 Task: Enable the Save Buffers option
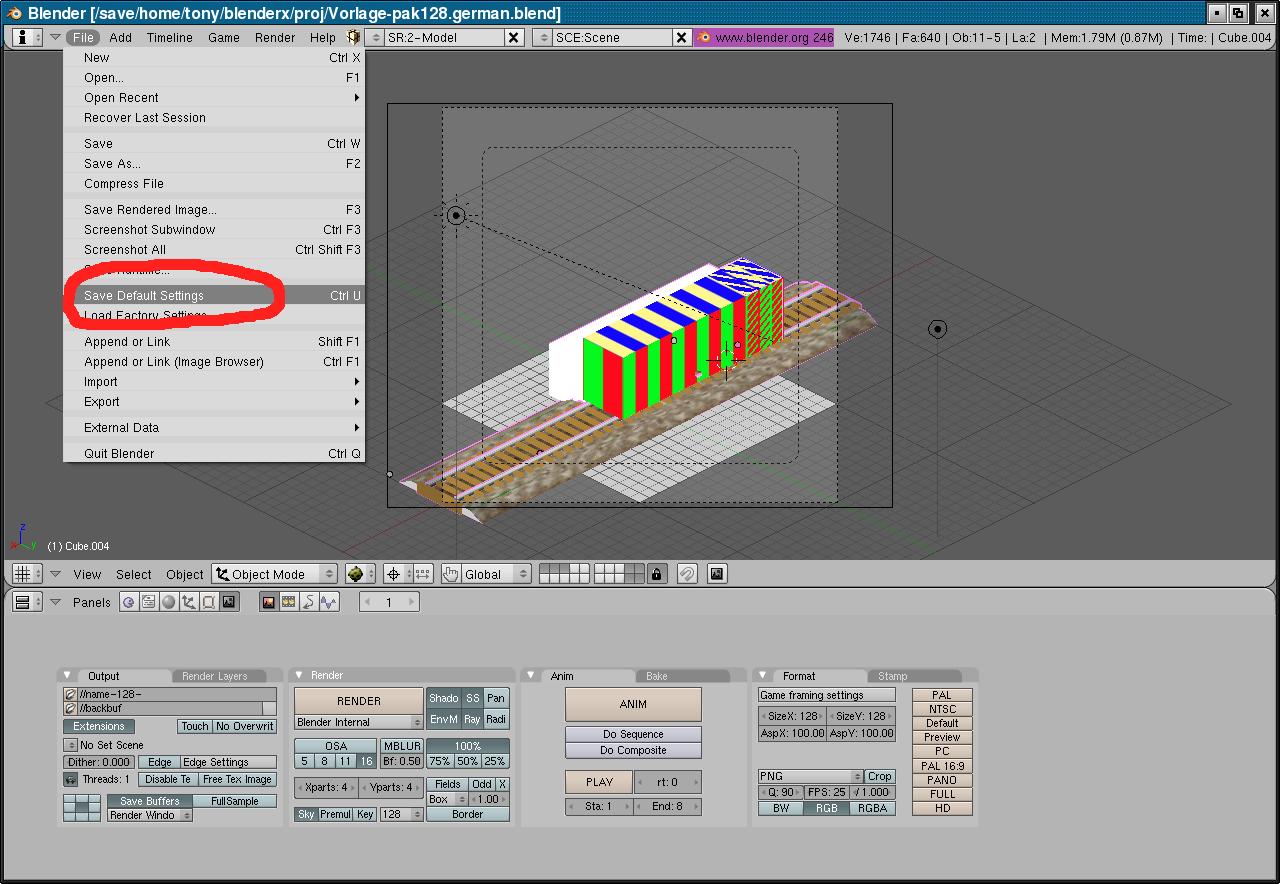pyautogui.click(x=149, y=801)
